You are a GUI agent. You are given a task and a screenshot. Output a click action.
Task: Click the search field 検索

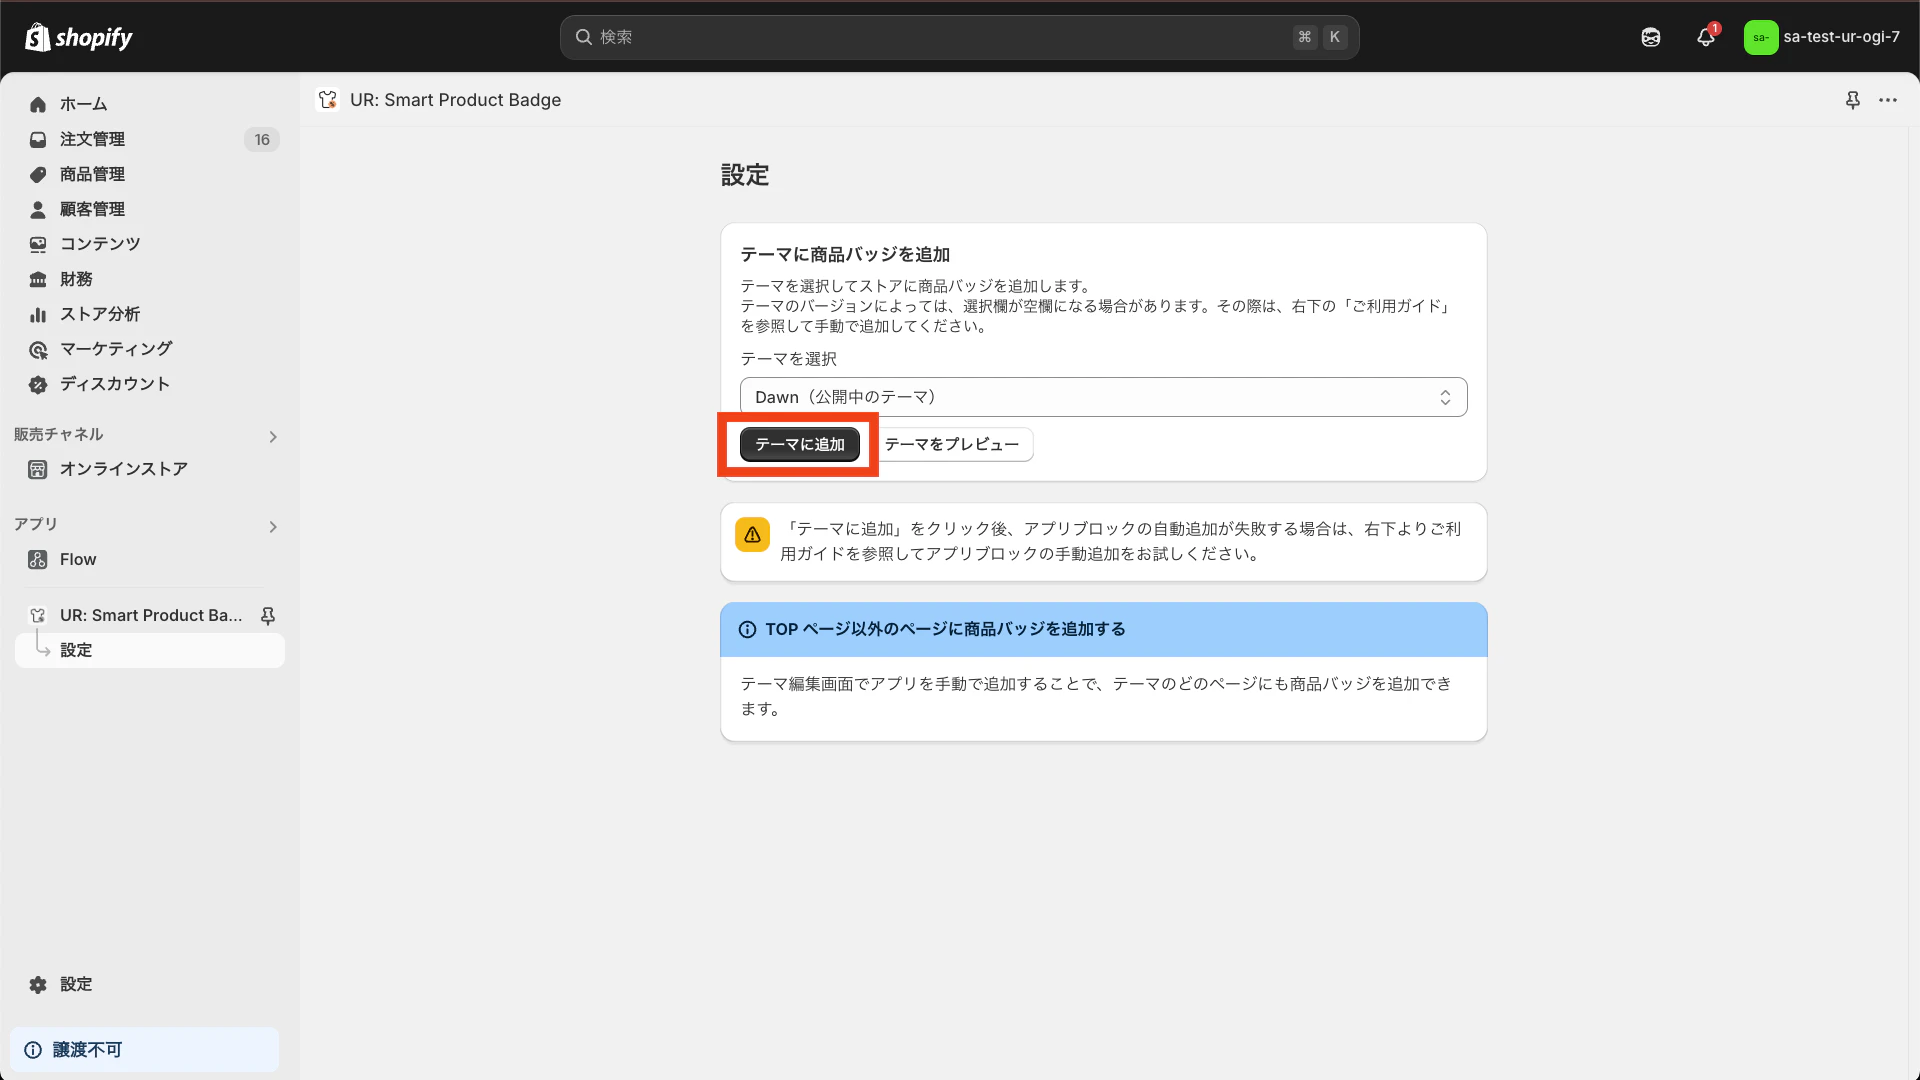959,37
